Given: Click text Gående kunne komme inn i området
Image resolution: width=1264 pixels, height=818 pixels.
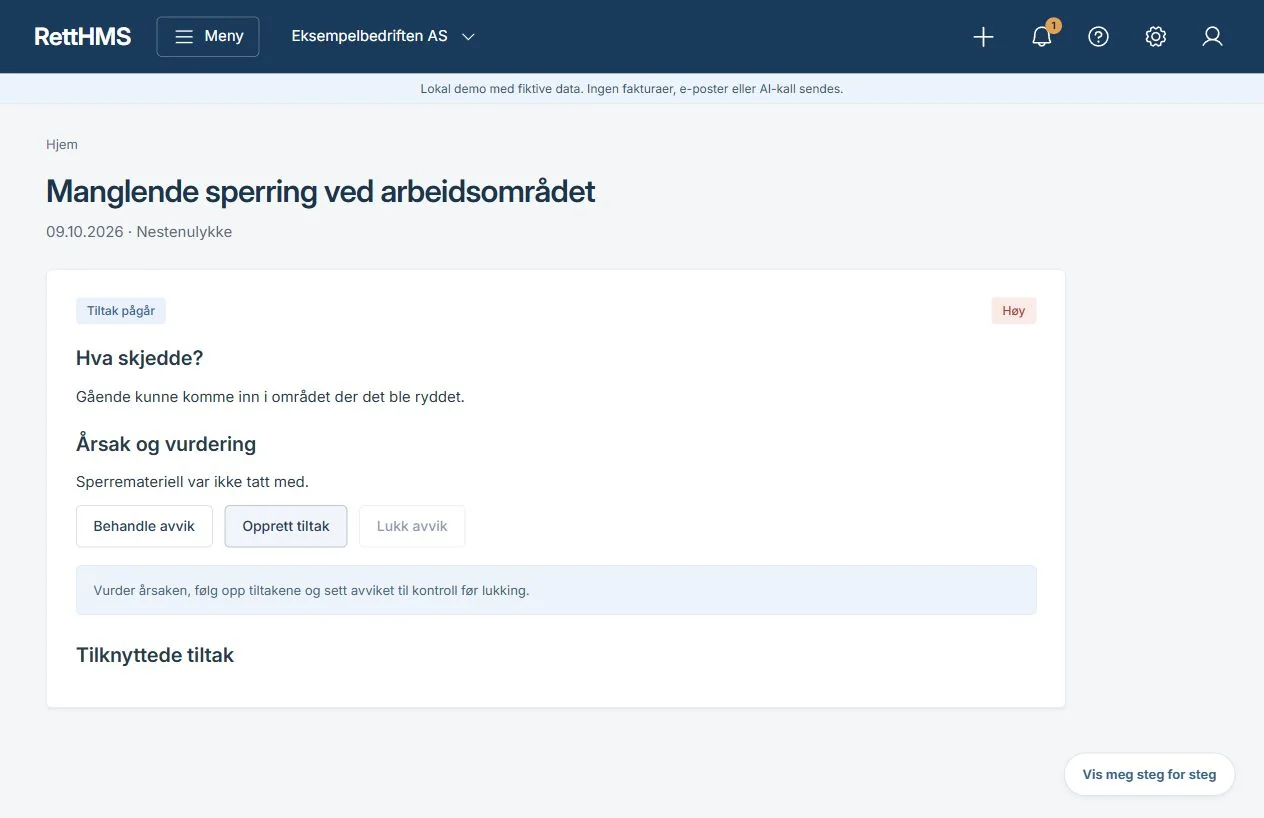Looking at the screenshot, I should tap(270, 396).
